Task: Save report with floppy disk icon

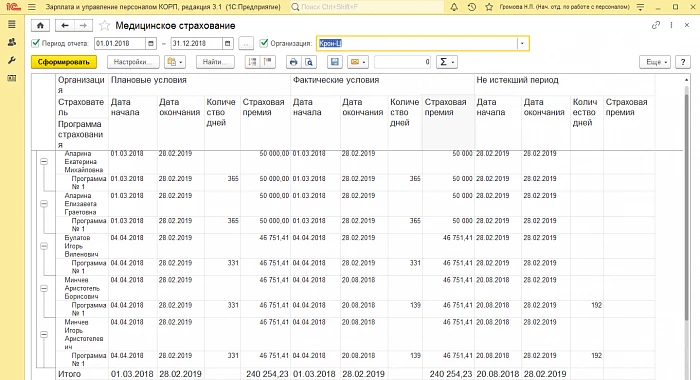Action: point(334,62)
